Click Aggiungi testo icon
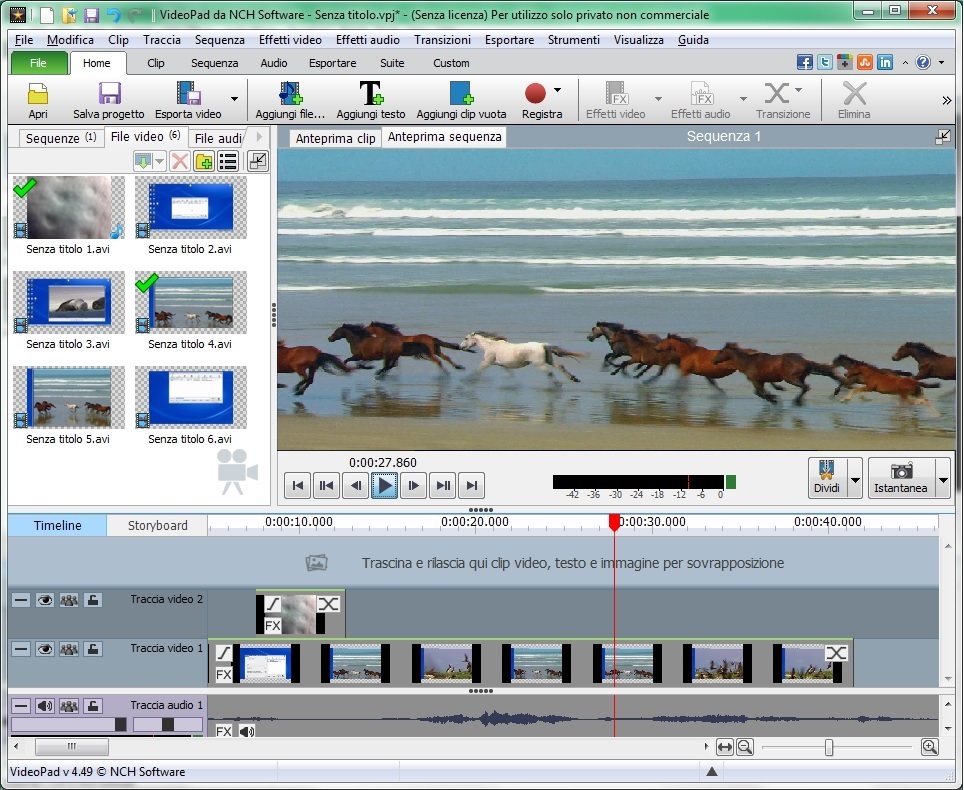964x790 pixels. tap(371, 93)
